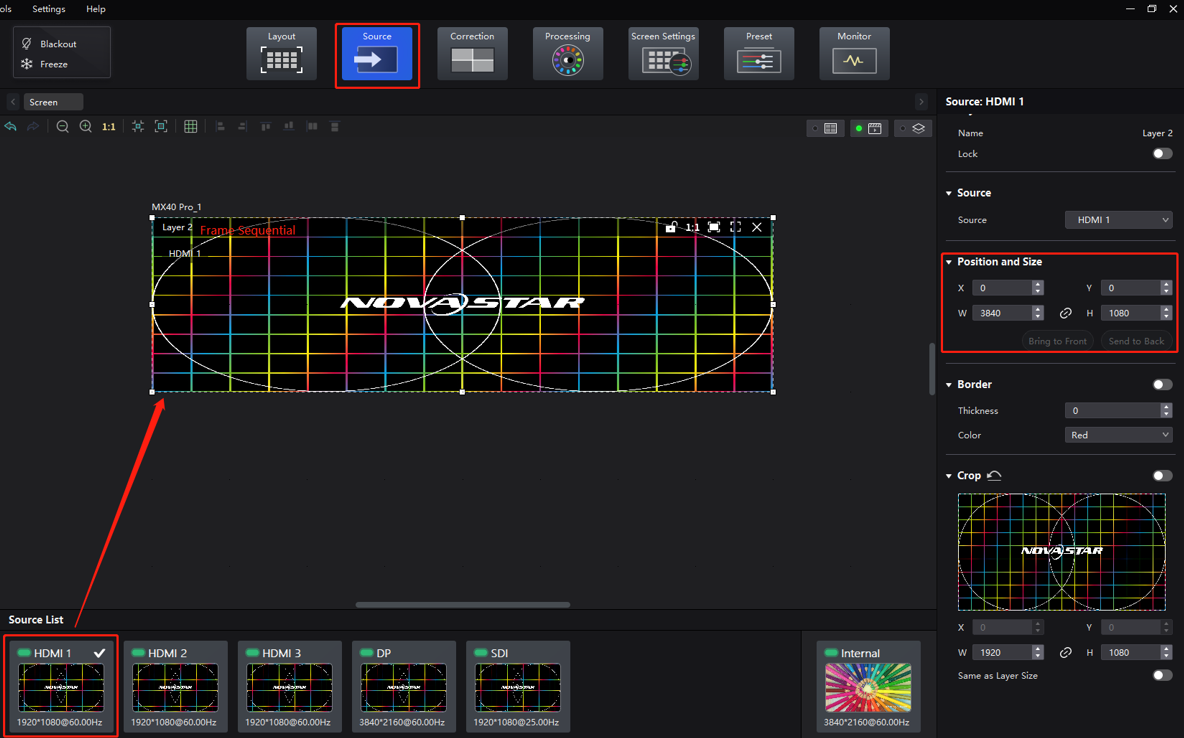Viewport: 1184px width, 738px height.
Task: Click the Blackout icon
Action: coord(27,44)
